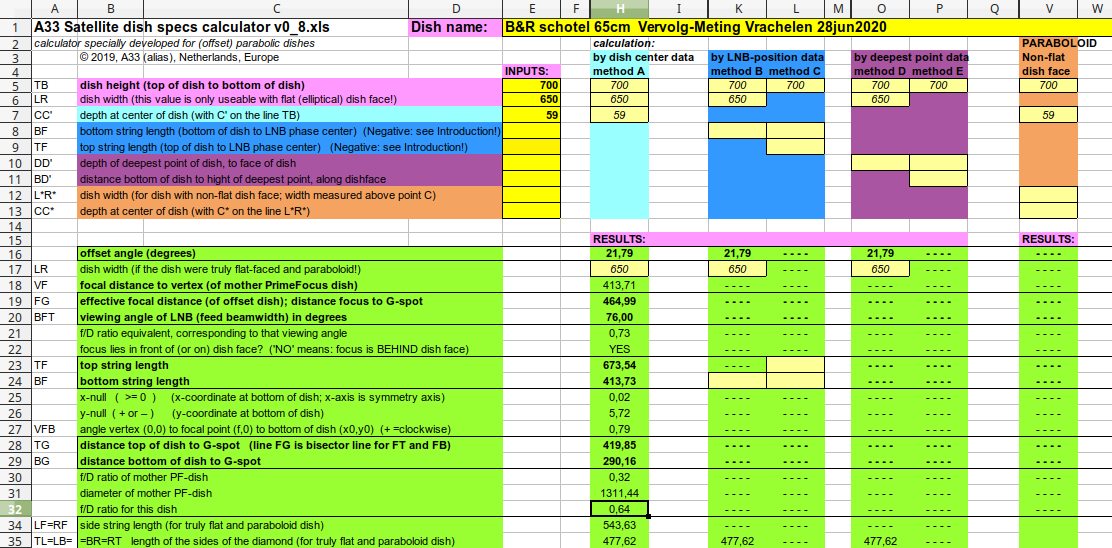Viewport: 1112px width, 548px height.
Task: Select the paraboloid column depth value 59
Action: tap(1048, 115)
